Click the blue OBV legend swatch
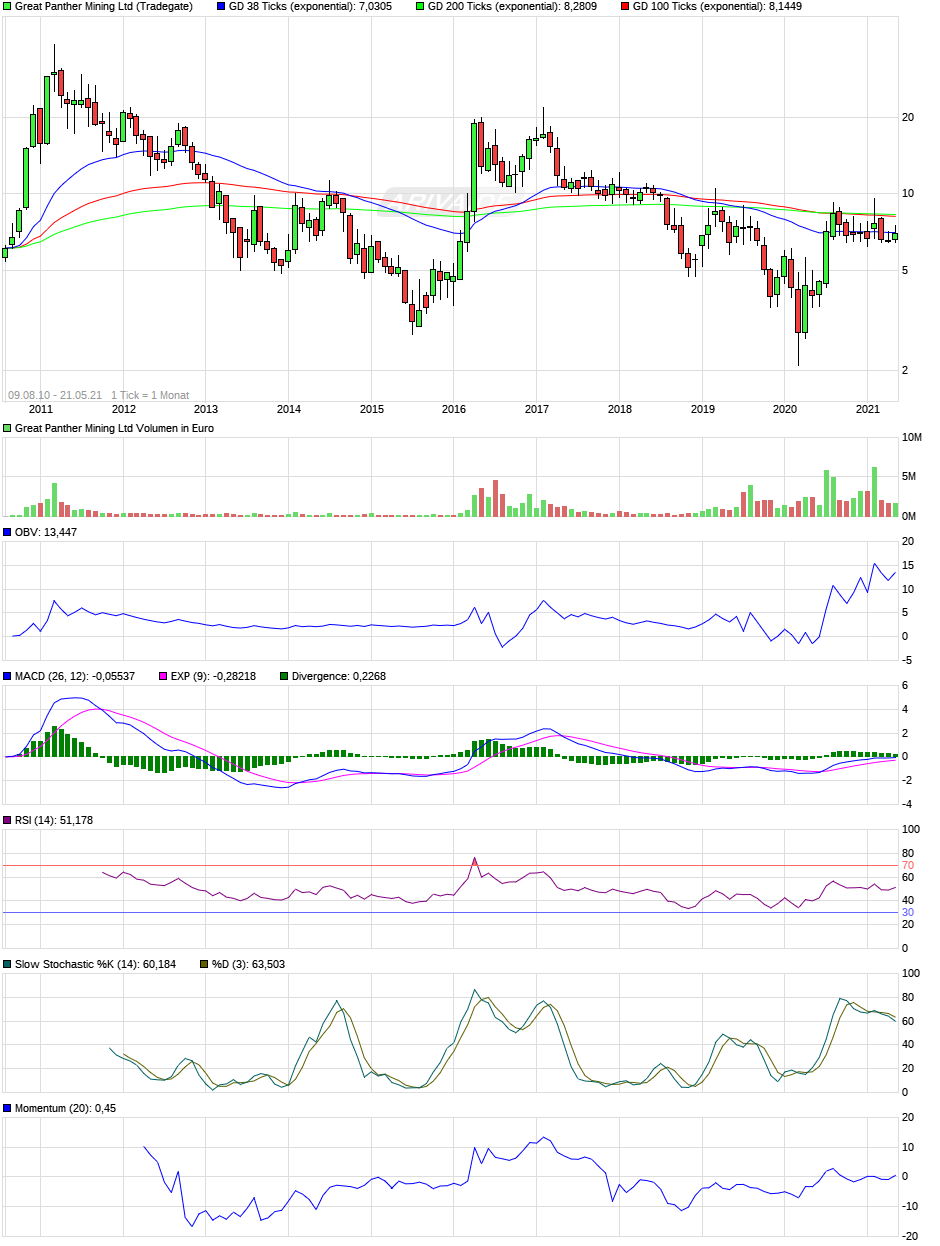940x1246 pixels. (8, 532)
